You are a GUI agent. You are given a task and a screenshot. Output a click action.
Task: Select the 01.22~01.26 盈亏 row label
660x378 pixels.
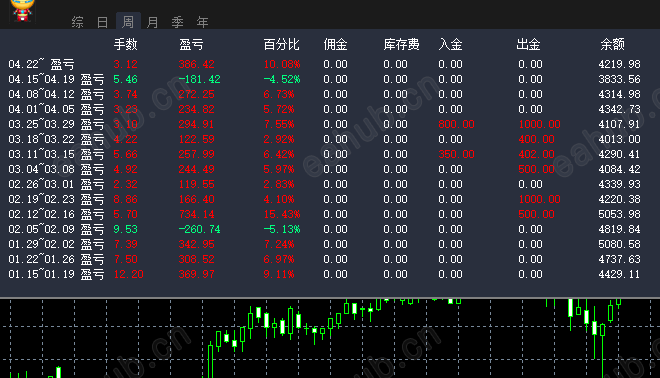56,259
